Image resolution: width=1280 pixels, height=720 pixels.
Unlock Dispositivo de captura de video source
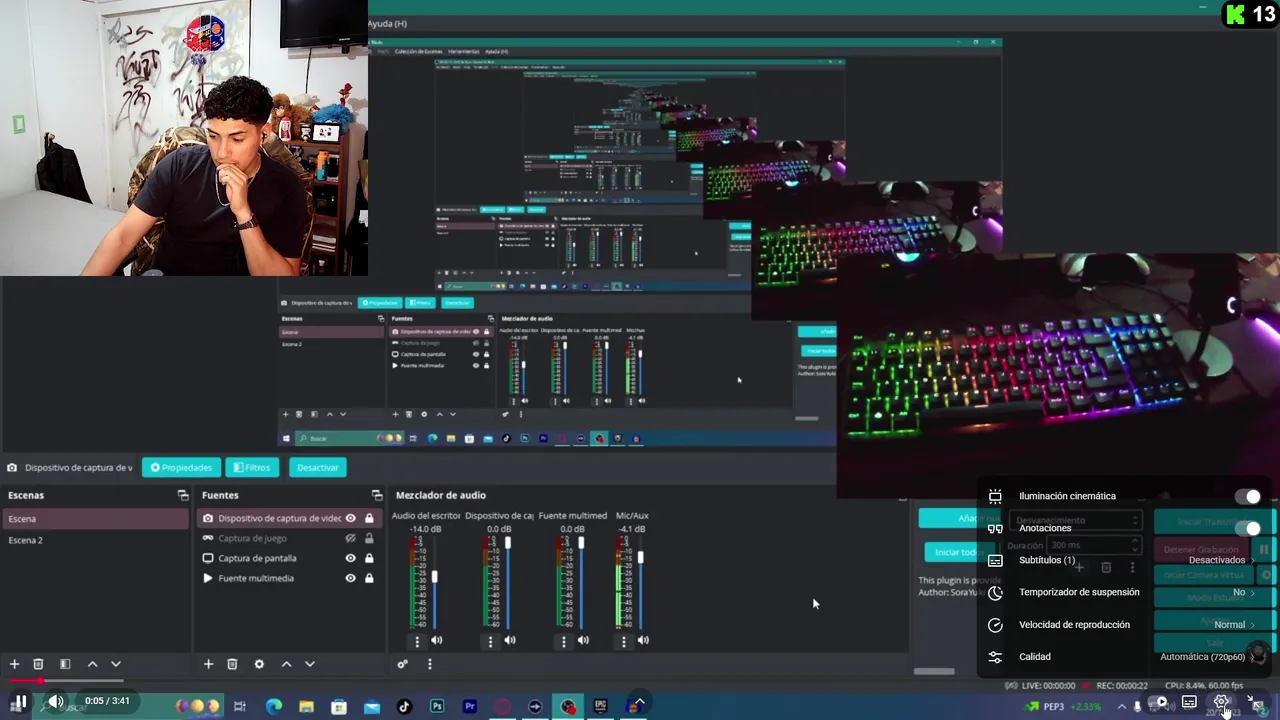[x=369, y=518]
